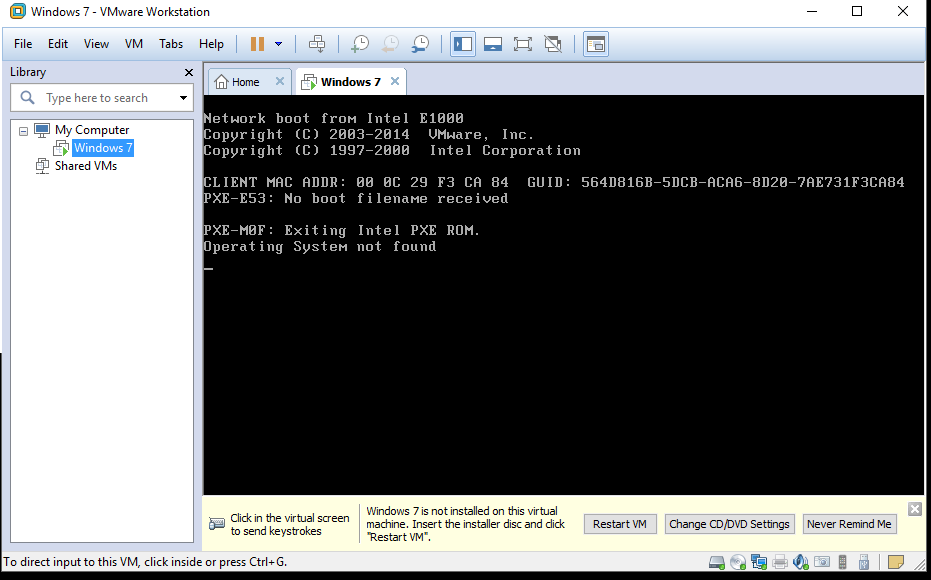
Task: Open the Tabs menu
Action: 171,44
